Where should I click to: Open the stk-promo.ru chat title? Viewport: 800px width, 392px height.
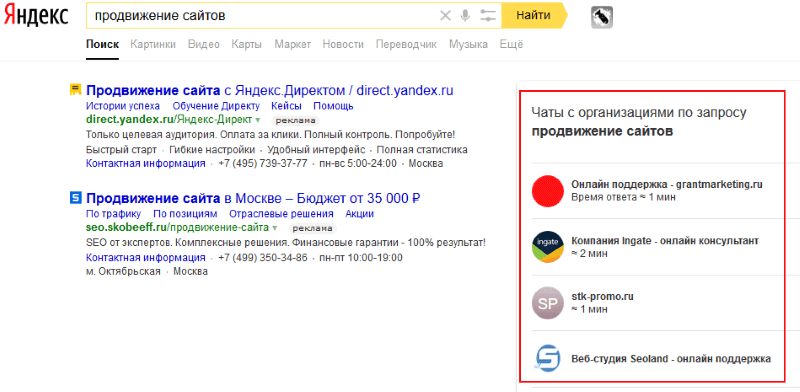603,297
